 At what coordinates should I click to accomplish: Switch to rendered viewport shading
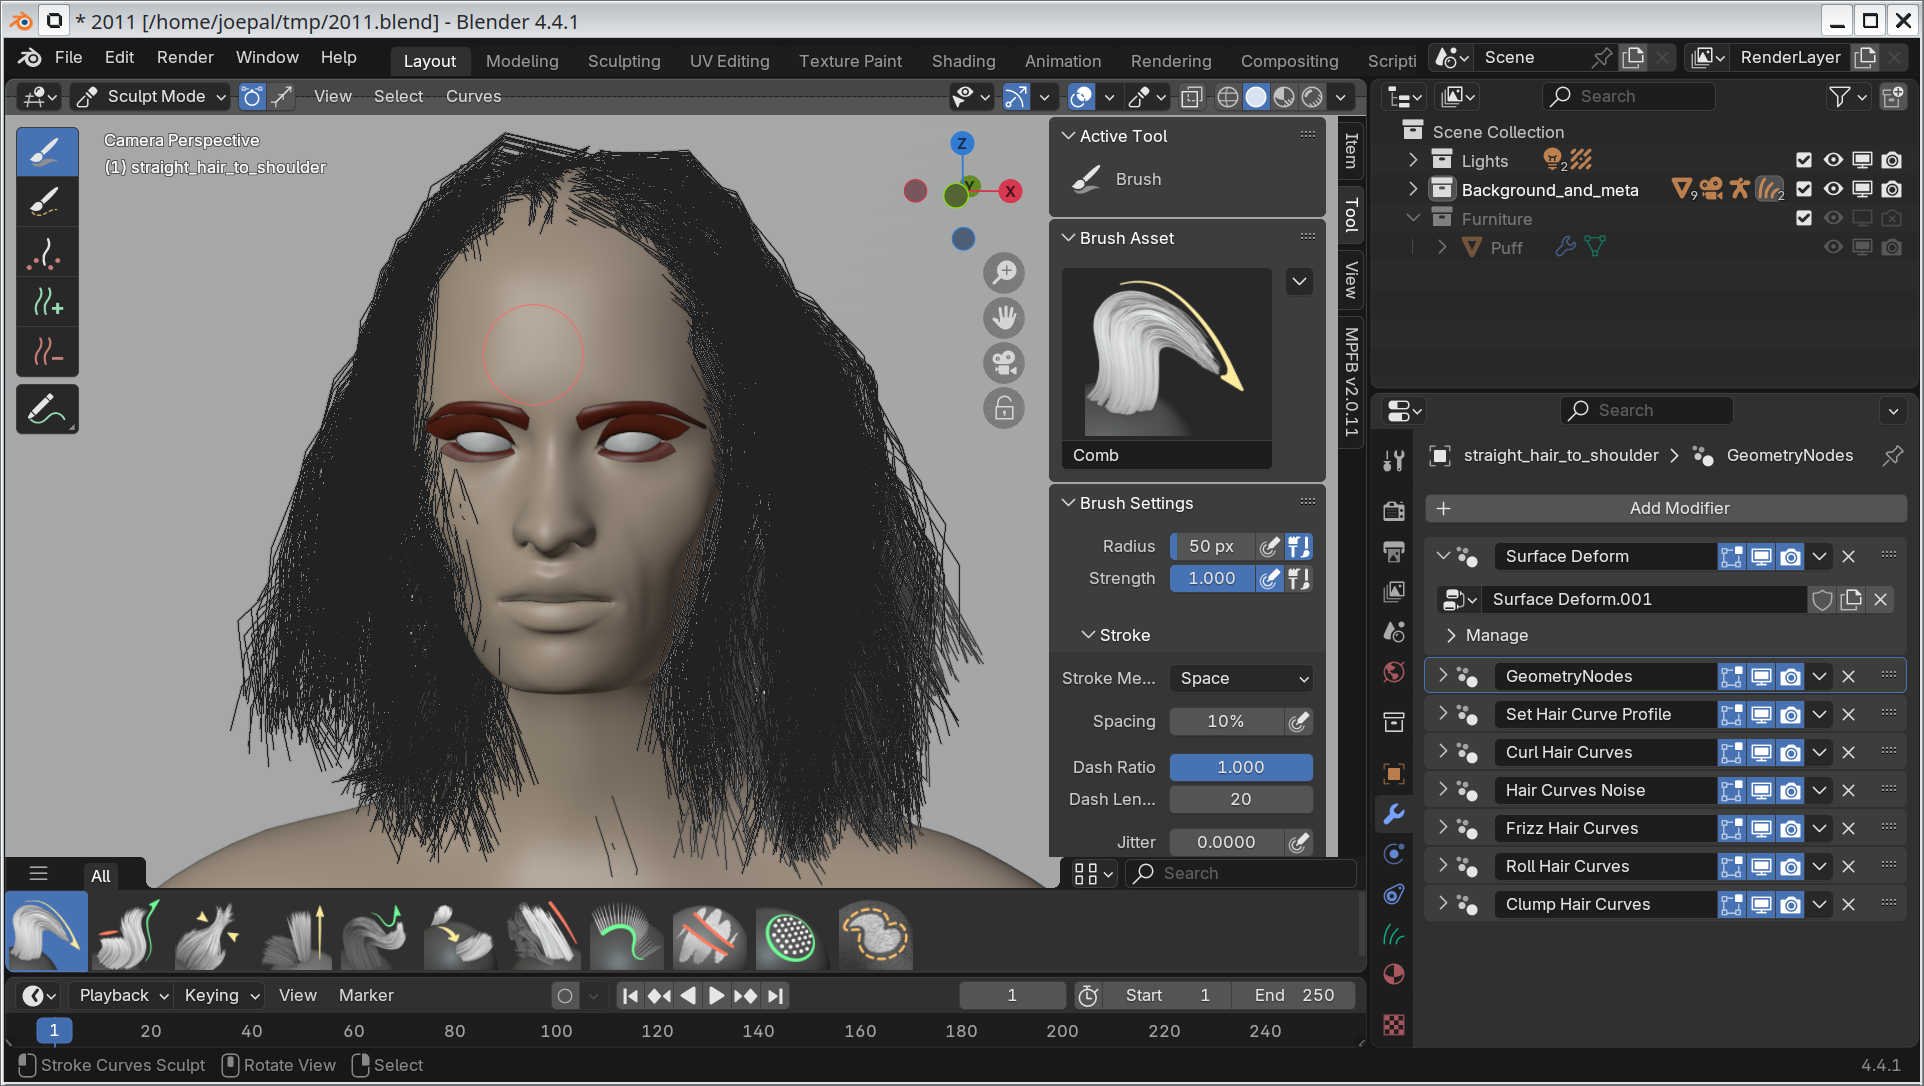coord(1312,96)
